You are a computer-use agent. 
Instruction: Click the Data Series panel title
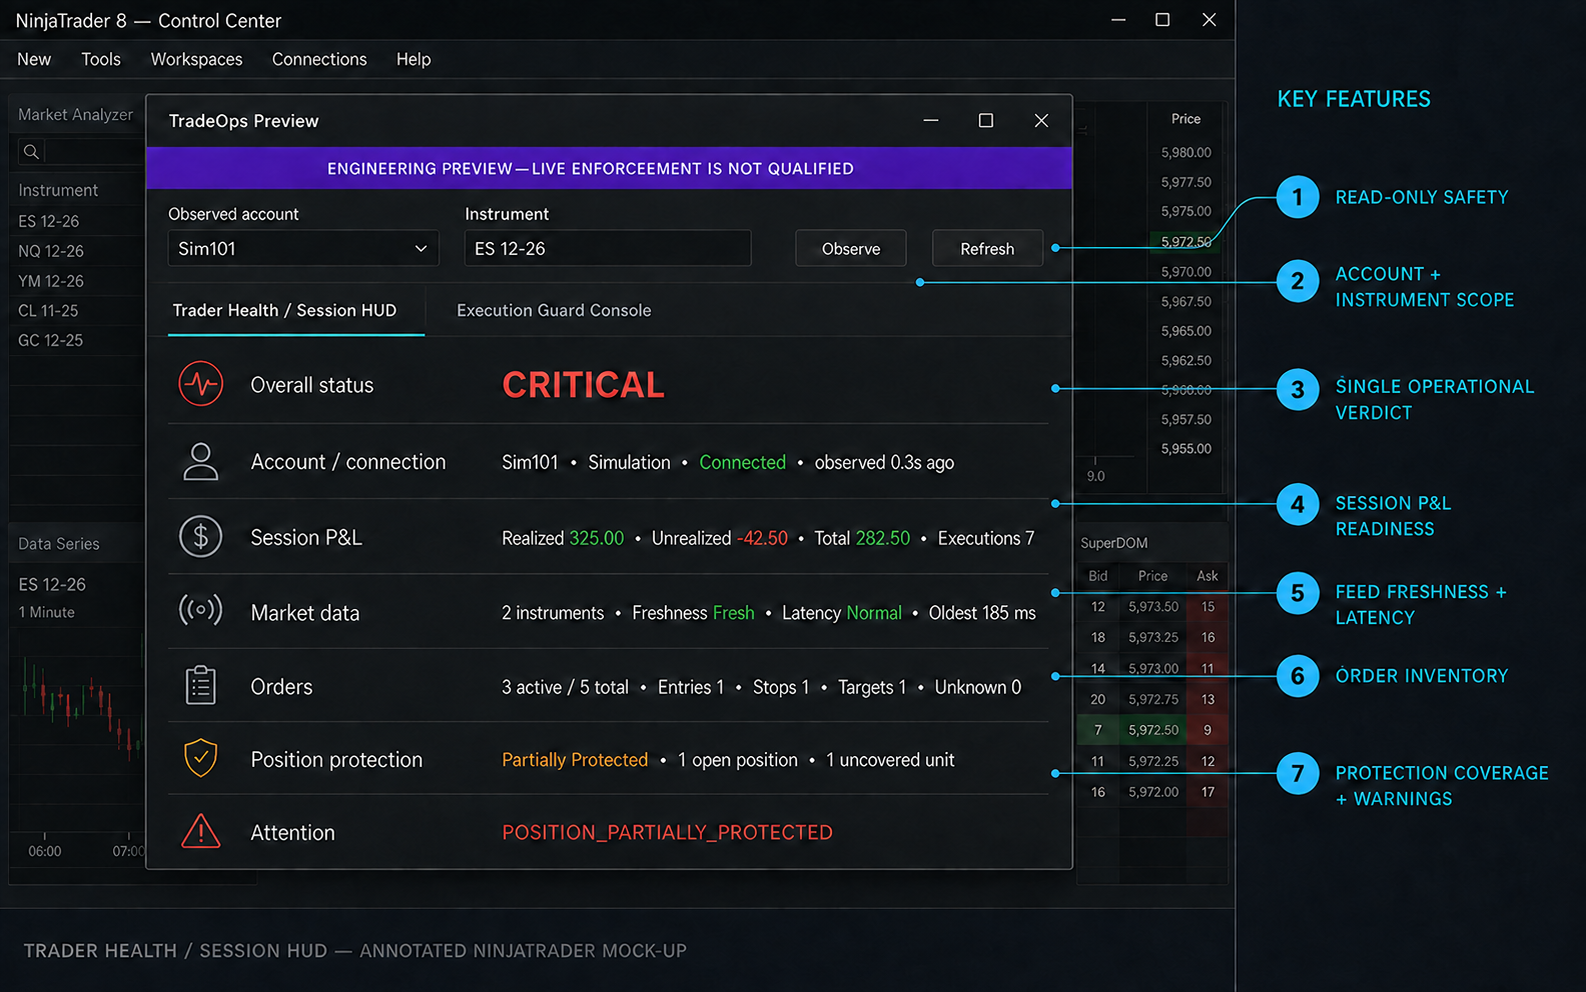[x=59, y=544]
